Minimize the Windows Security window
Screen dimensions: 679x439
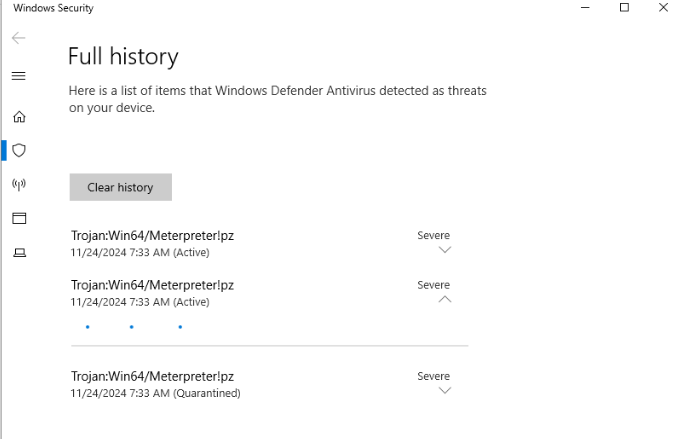pyautogui.click(x=585, y=8)
